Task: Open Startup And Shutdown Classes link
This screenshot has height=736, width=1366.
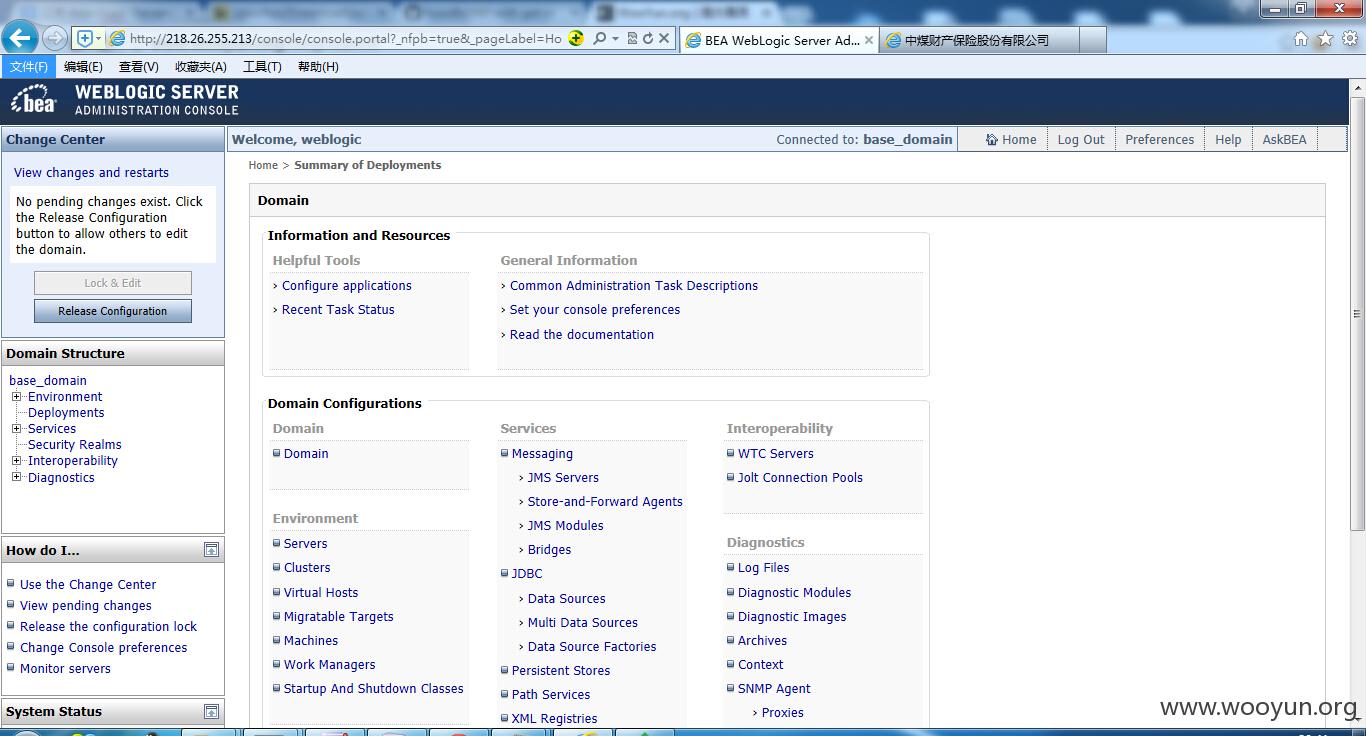Action: pos(374,688)
